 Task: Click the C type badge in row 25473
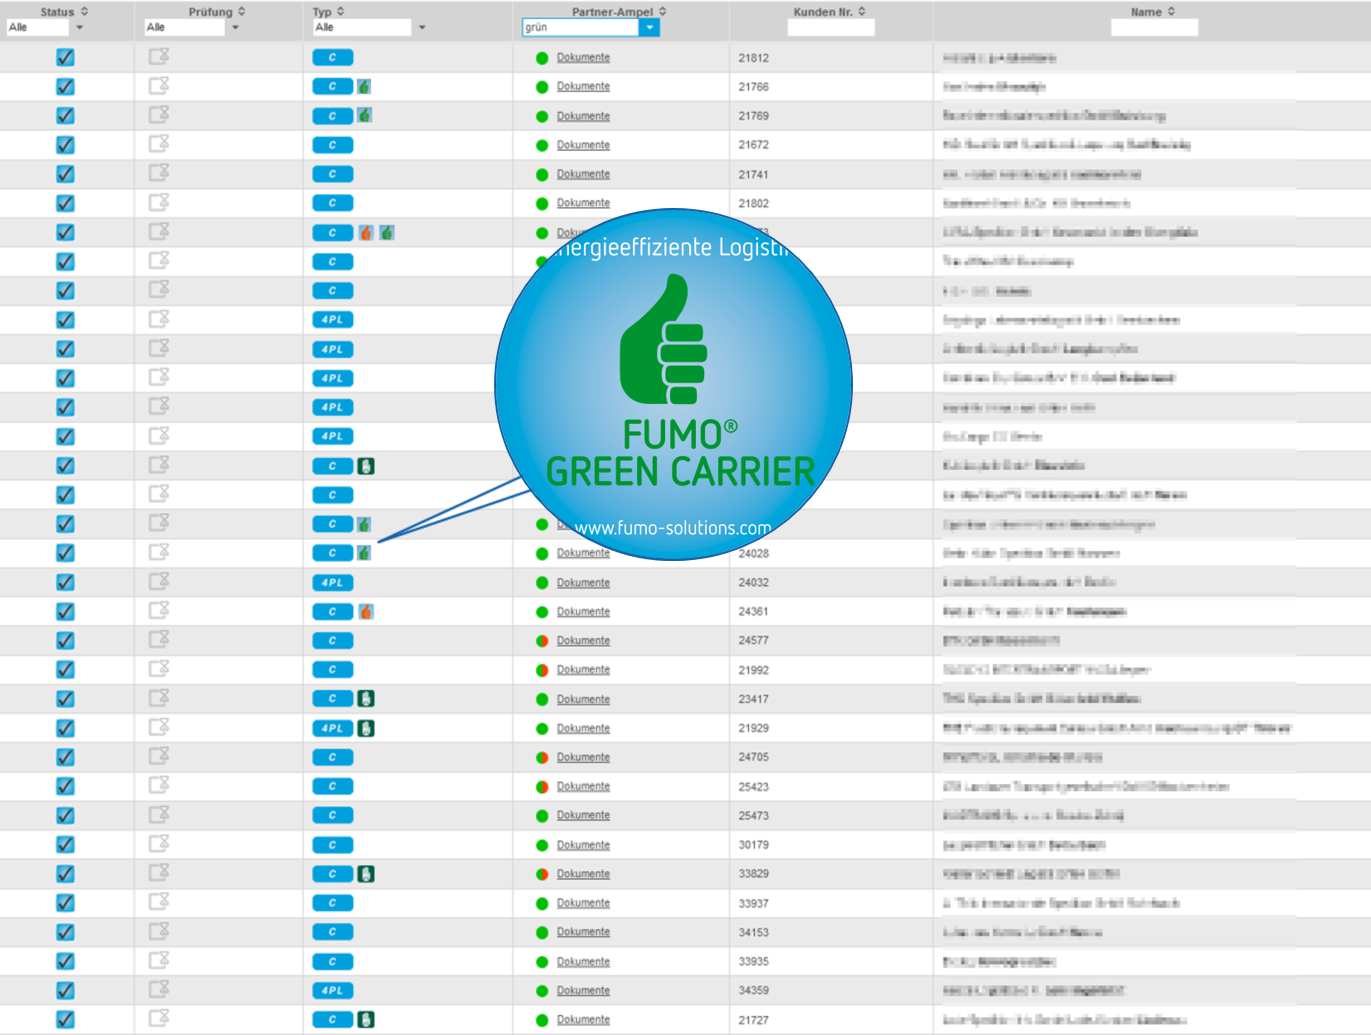tap(332, 815)
